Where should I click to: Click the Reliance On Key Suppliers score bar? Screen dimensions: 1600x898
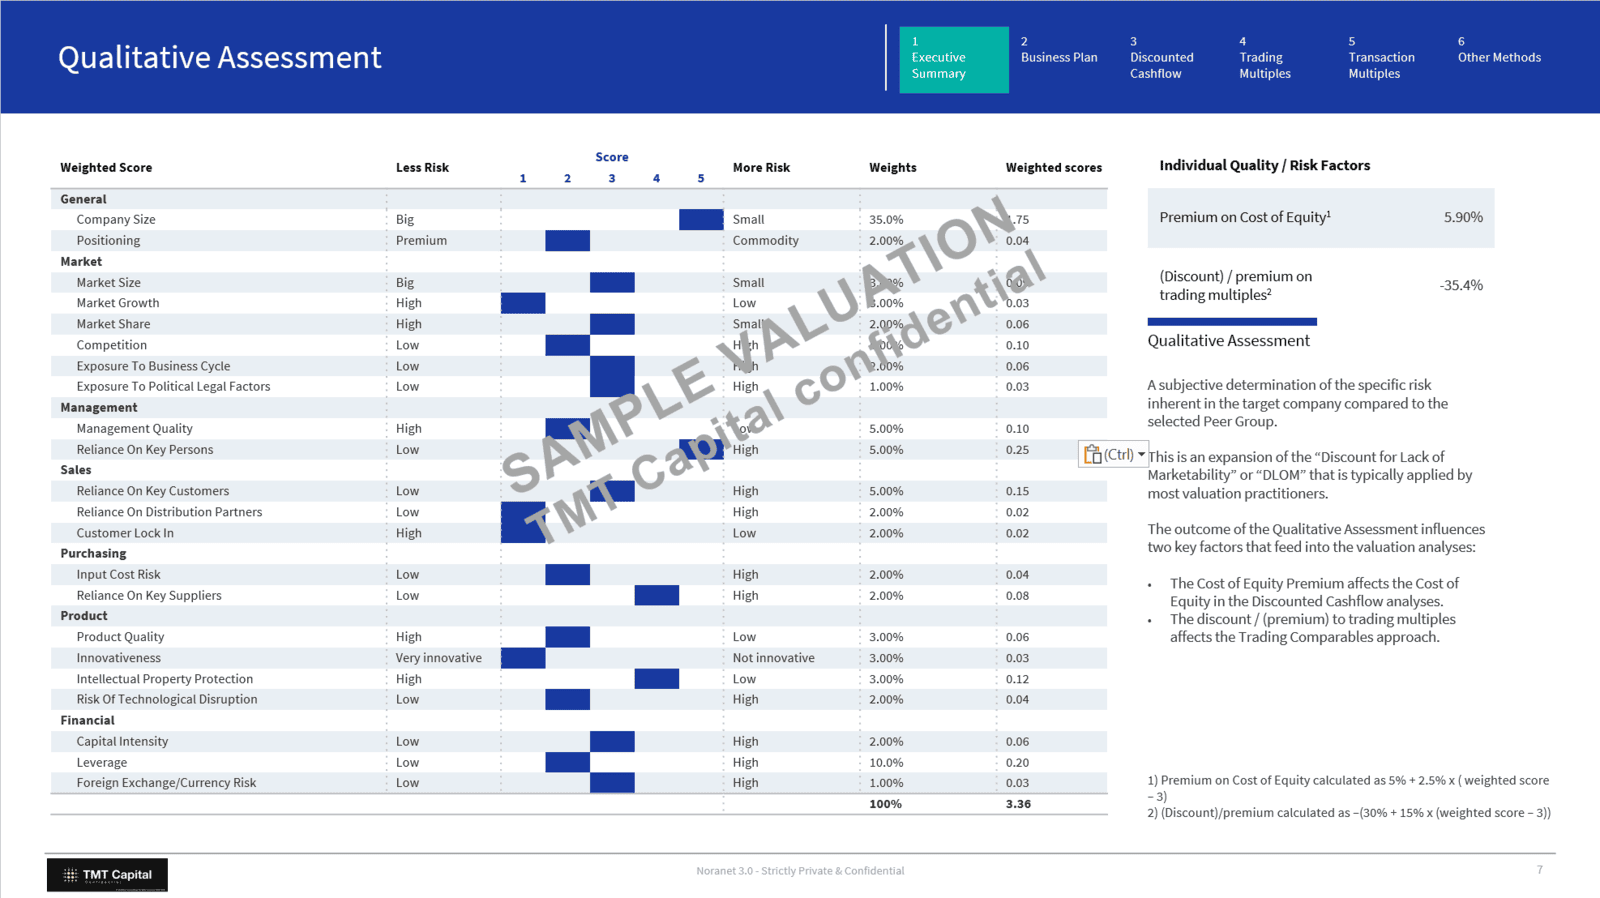coord(657,596)
